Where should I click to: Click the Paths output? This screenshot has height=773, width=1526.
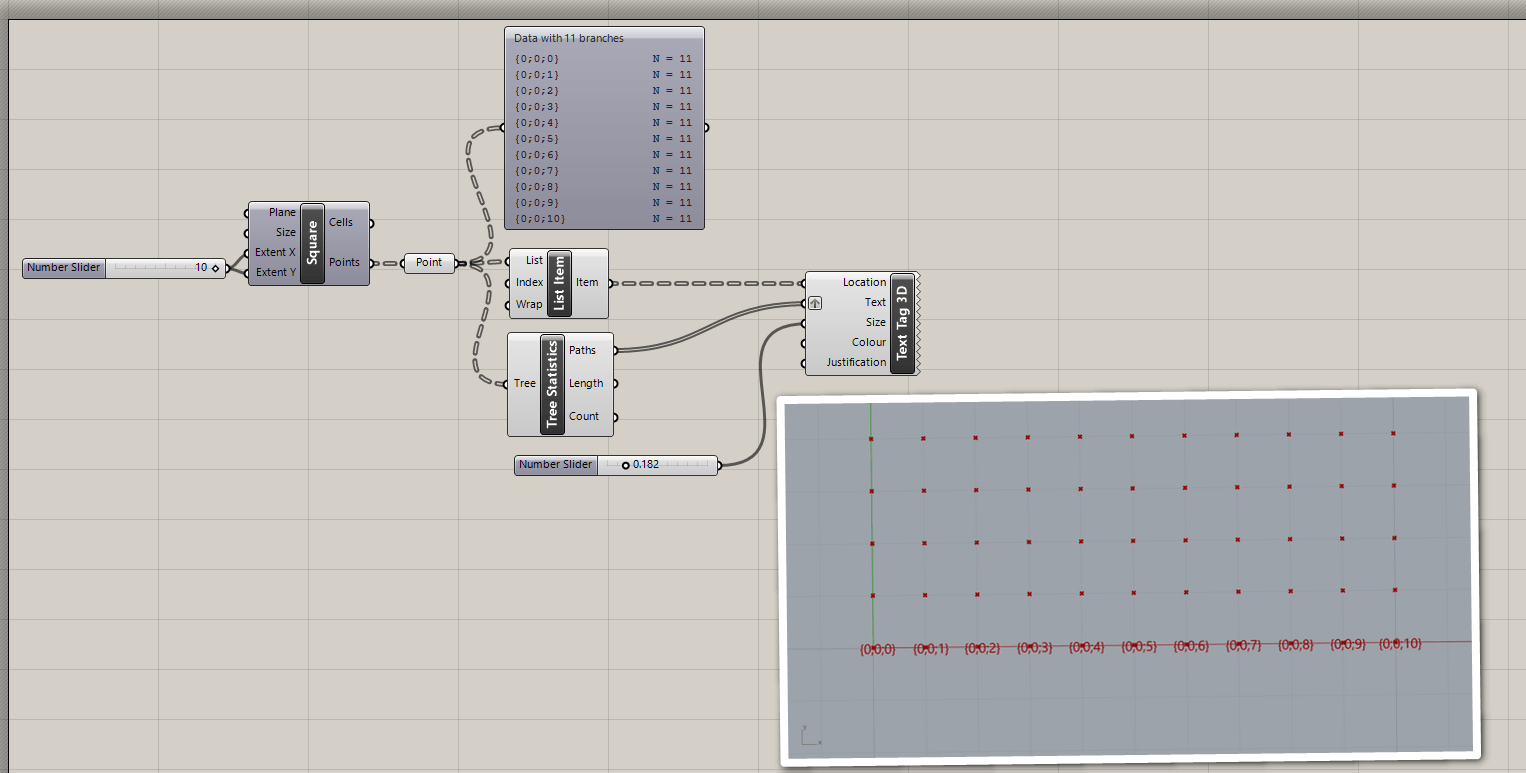(582, 351)
